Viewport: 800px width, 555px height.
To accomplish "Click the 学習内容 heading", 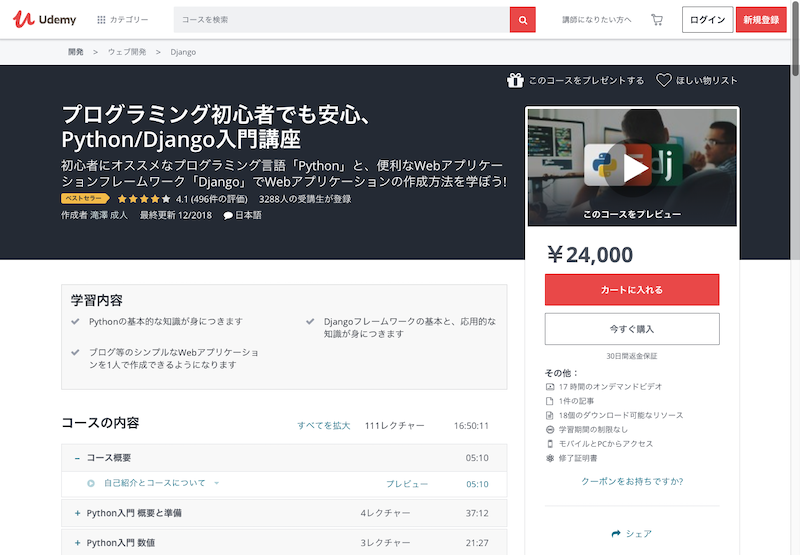I will (x=97, y=300).
